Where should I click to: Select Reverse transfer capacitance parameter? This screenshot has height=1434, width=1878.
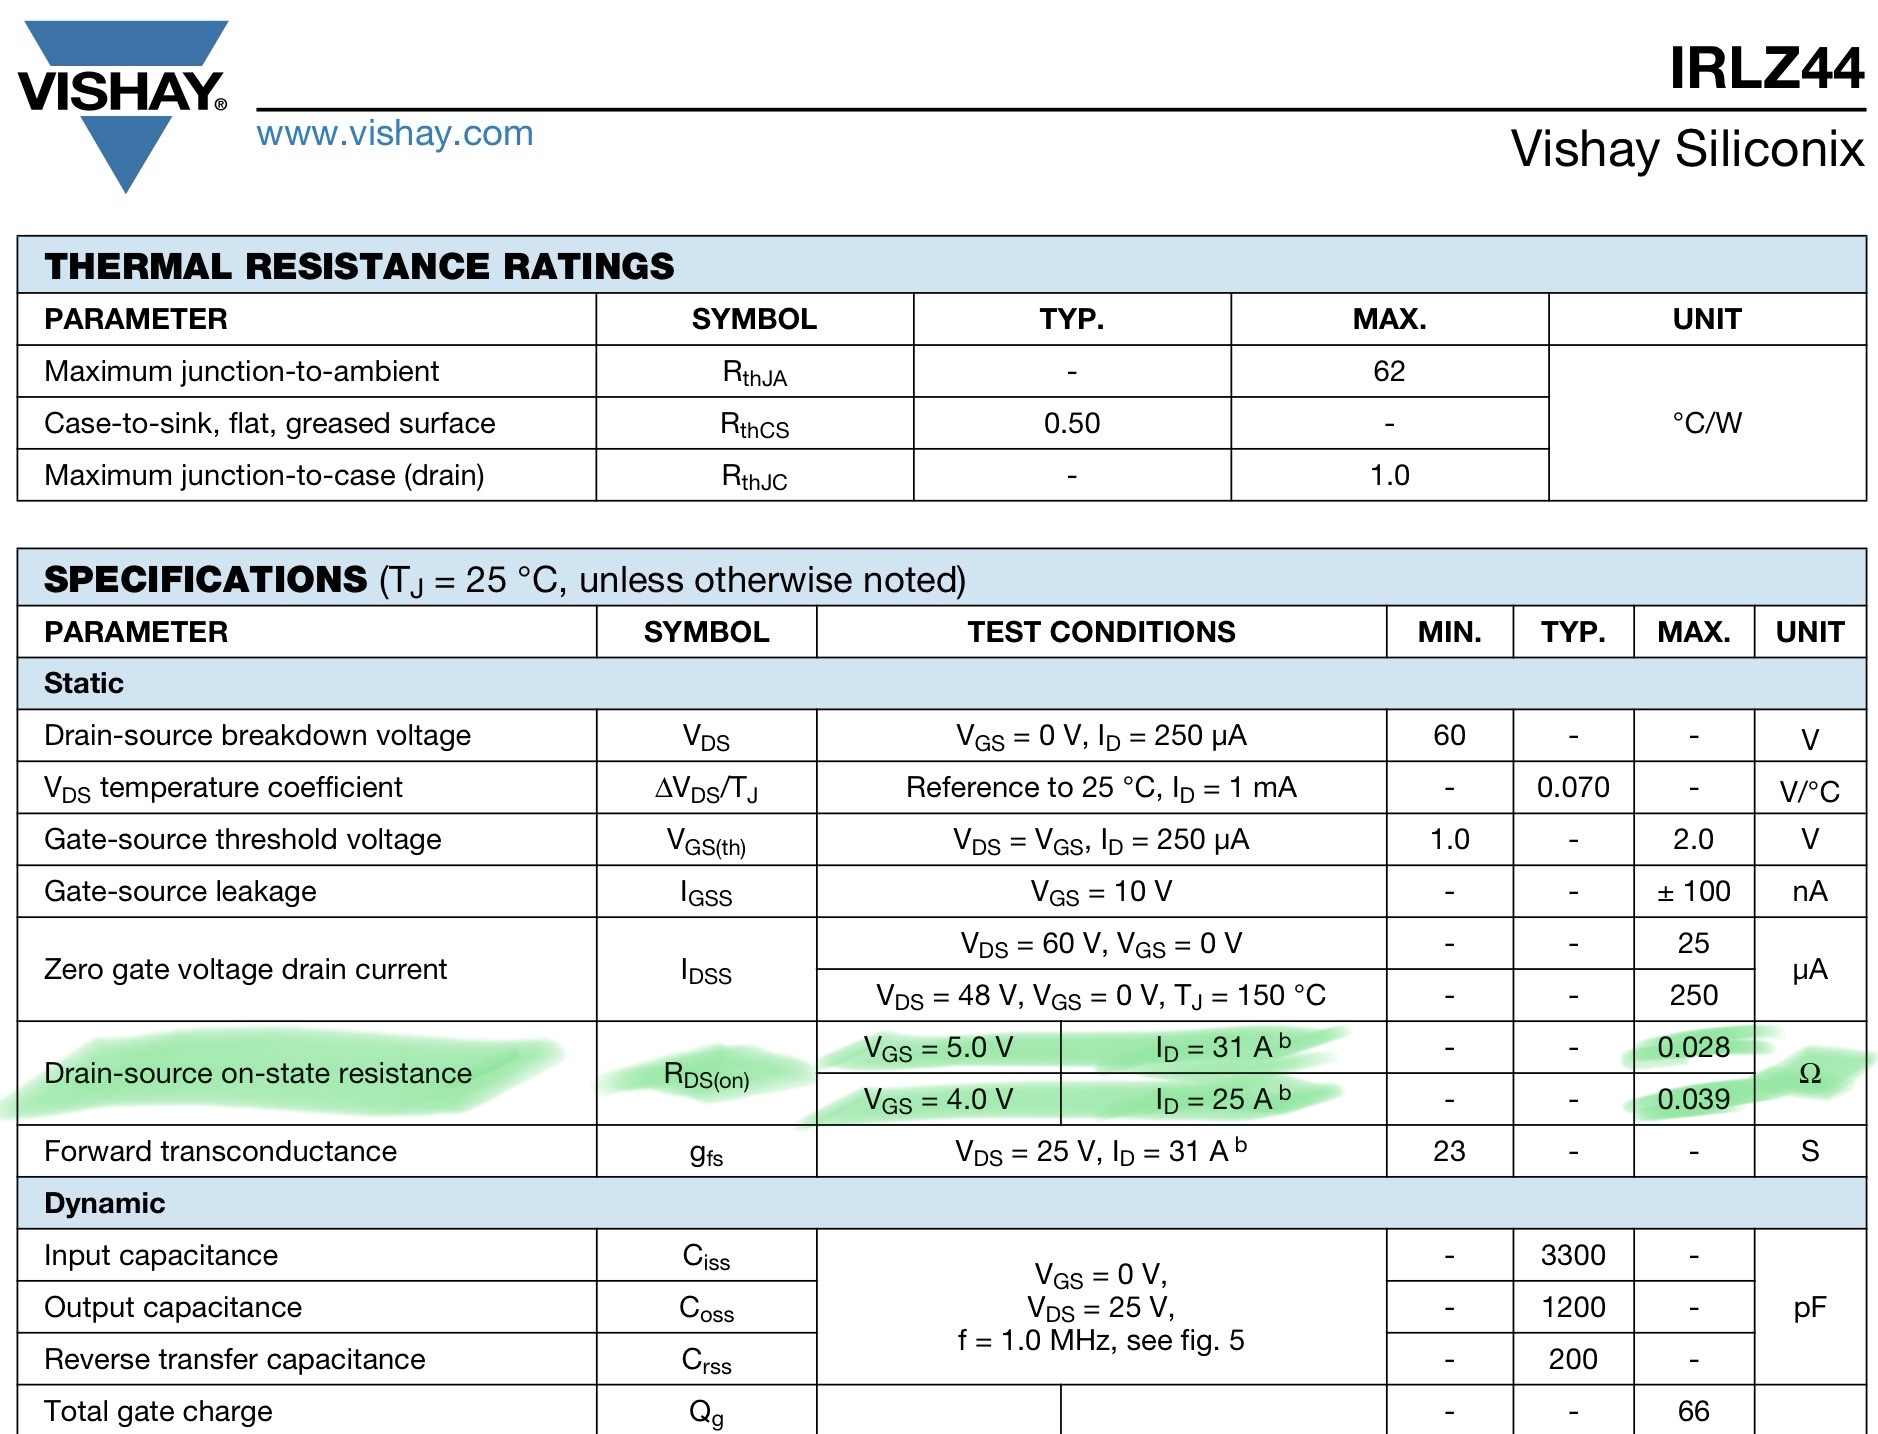pos(235,1359)
